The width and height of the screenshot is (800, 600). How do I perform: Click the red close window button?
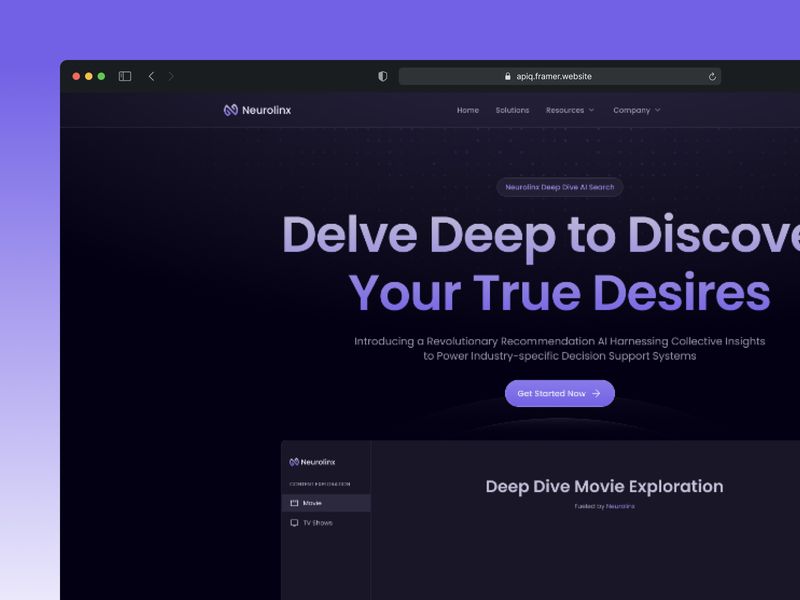[76, 77]
